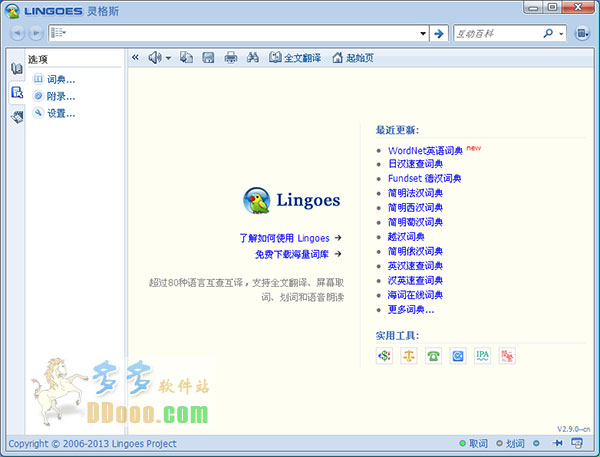
Task: Click V2.9.0-cn version text
Action: [573, 429]
